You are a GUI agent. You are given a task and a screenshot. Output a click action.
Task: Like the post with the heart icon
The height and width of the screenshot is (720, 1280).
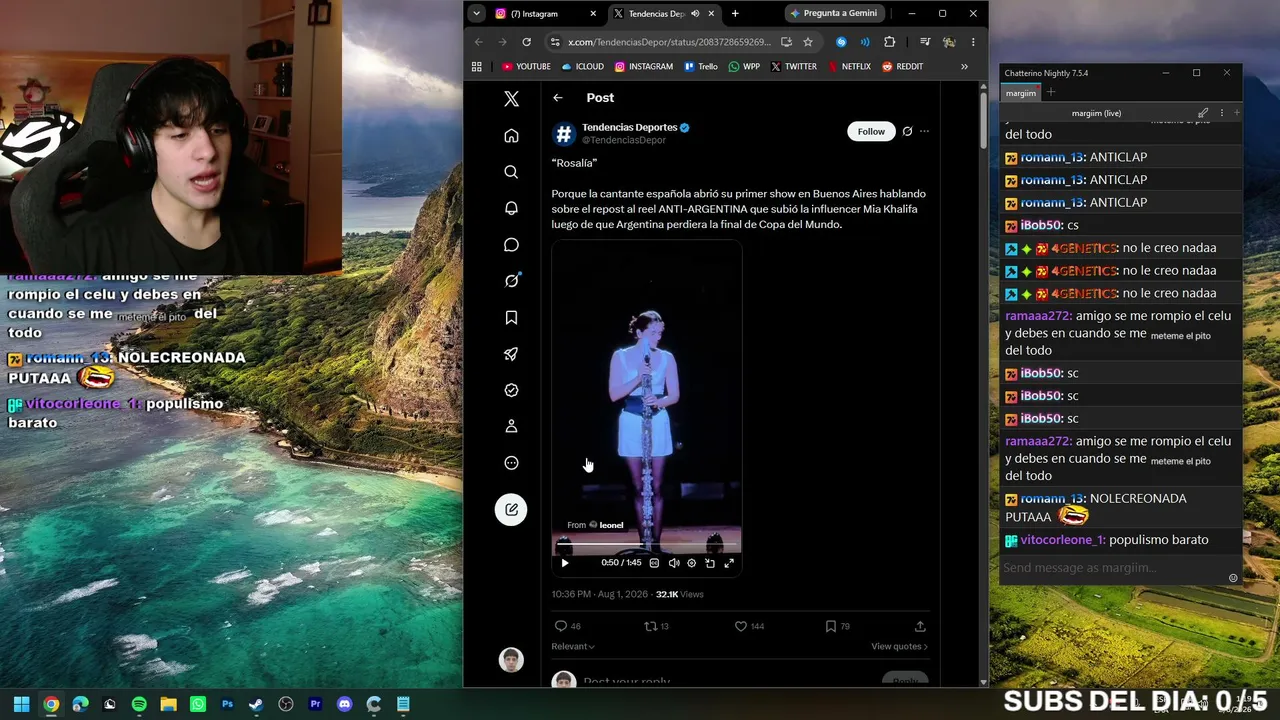tap(741, 626)
